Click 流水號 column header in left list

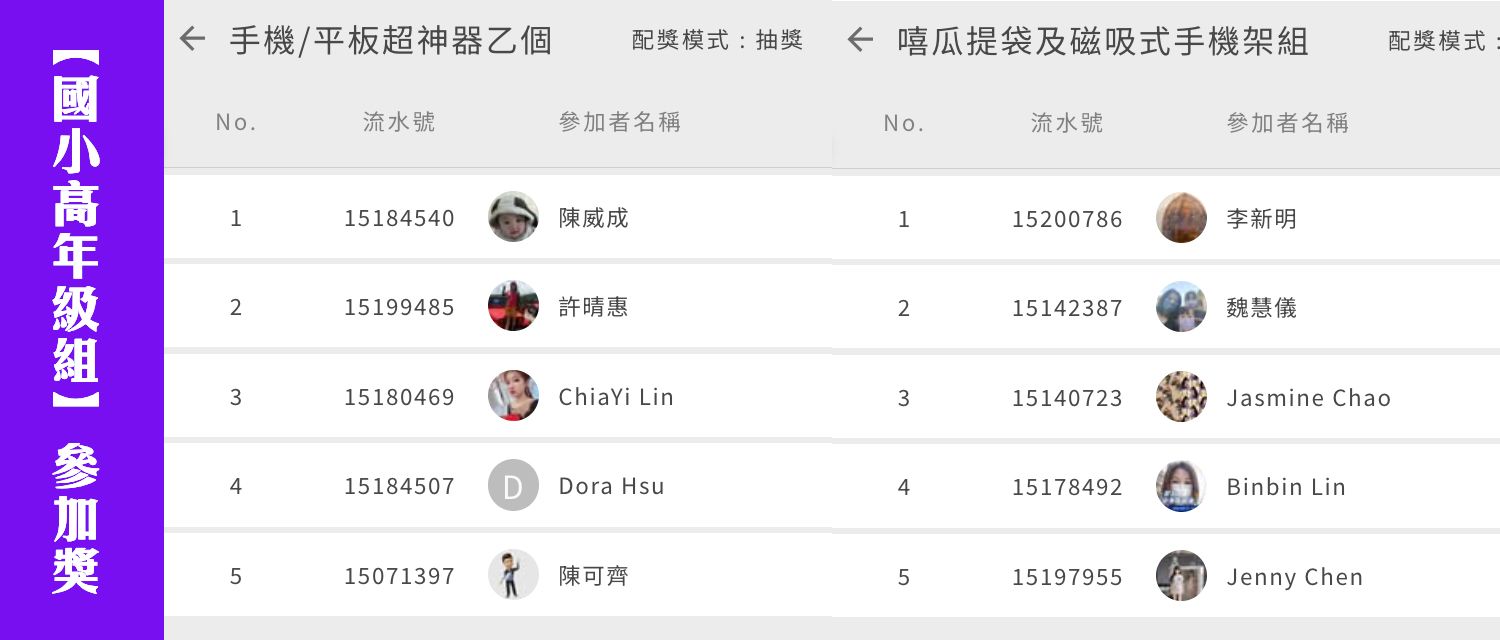click(399, 122)
